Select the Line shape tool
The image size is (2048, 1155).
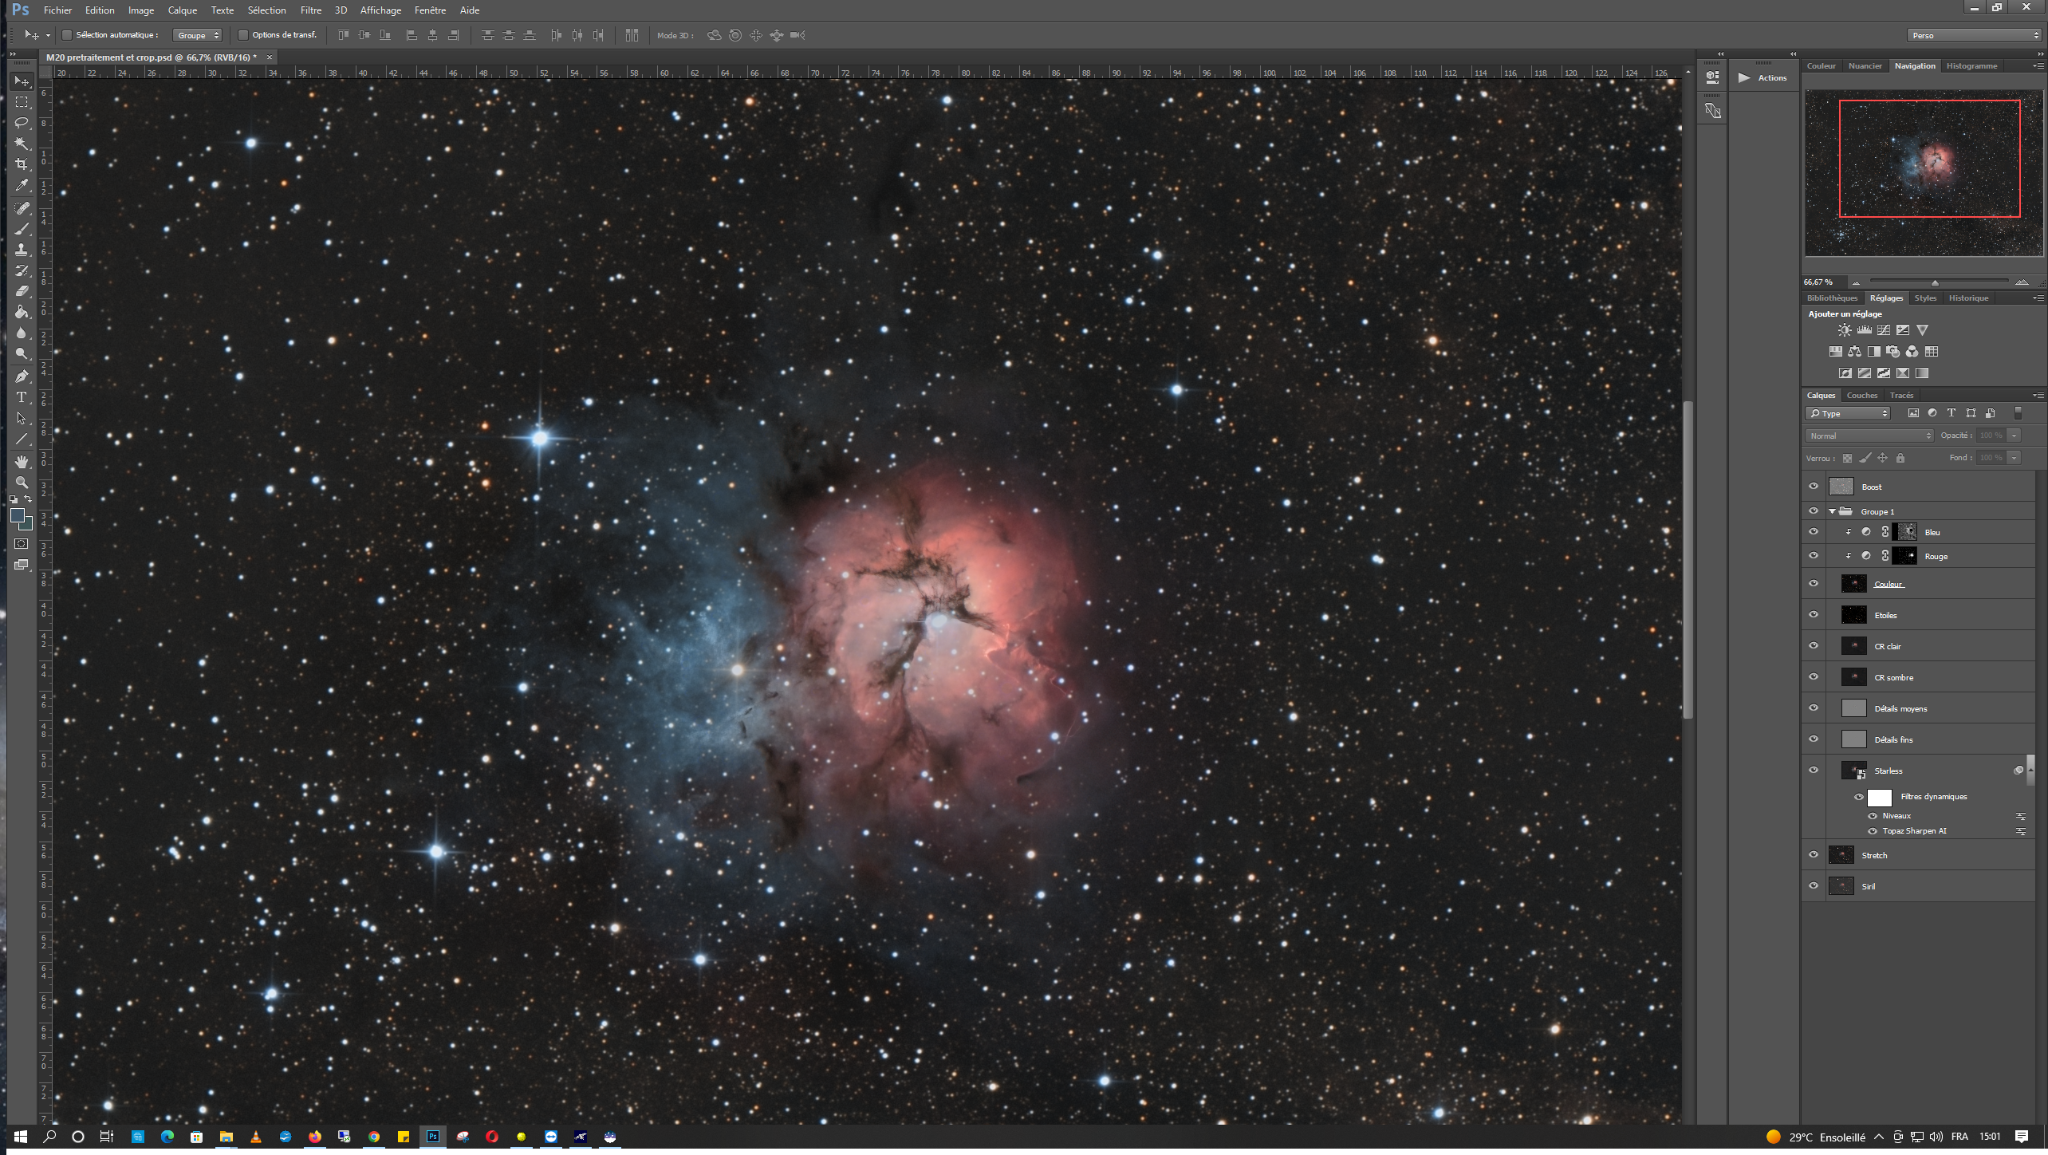(21, 439)
